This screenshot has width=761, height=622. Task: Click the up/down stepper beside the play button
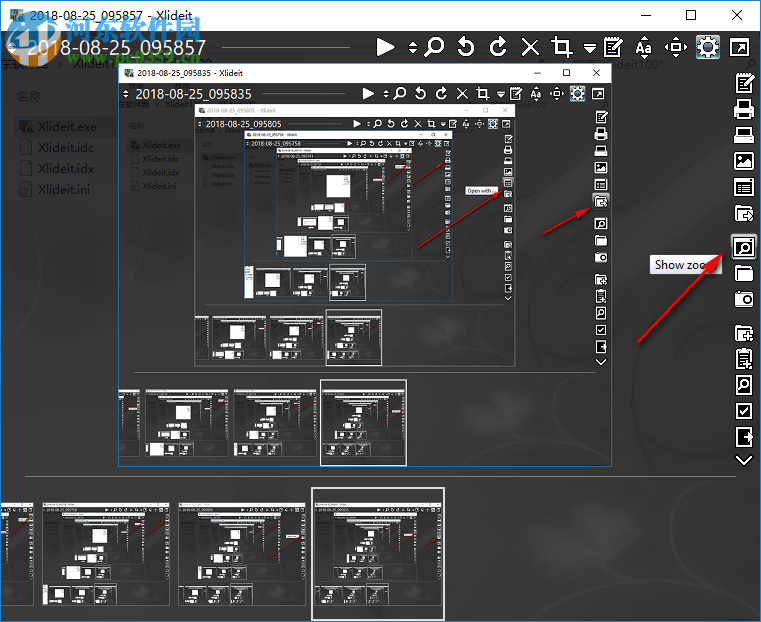pos(413,47)
